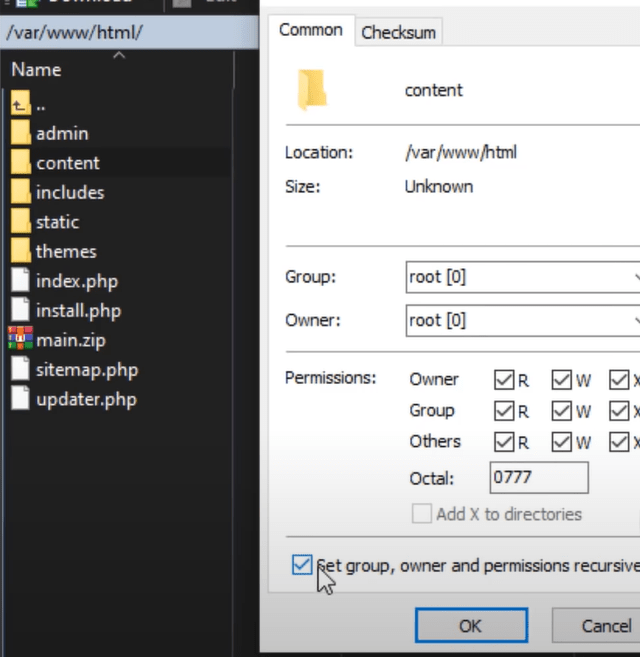The height and width of the screenshot is (657, 640).
Task: Toggle Owner write (W) permission checkbox
Action: [x=561, y=380]
